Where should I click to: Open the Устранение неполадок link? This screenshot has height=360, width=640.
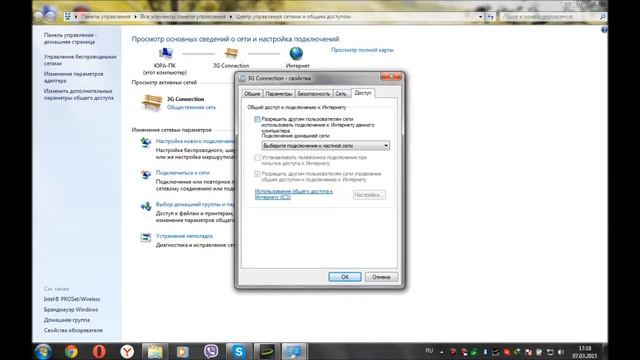click(x=184, y=236)
